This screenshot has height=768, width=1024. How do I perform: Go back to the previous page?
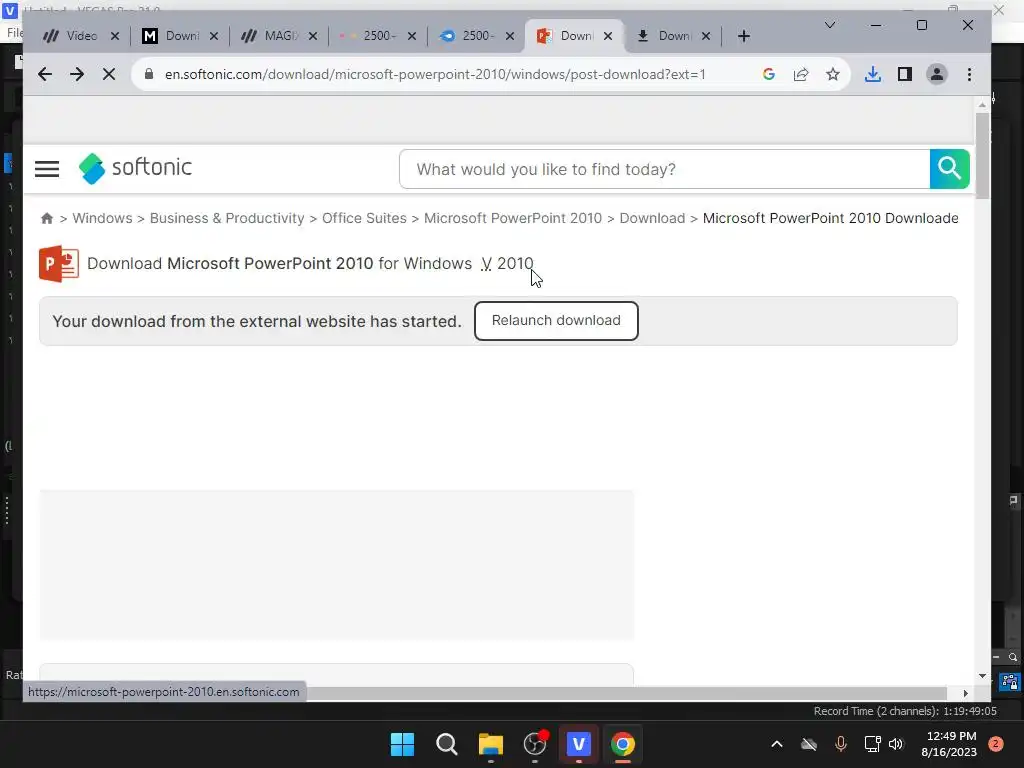pos(44,74)
